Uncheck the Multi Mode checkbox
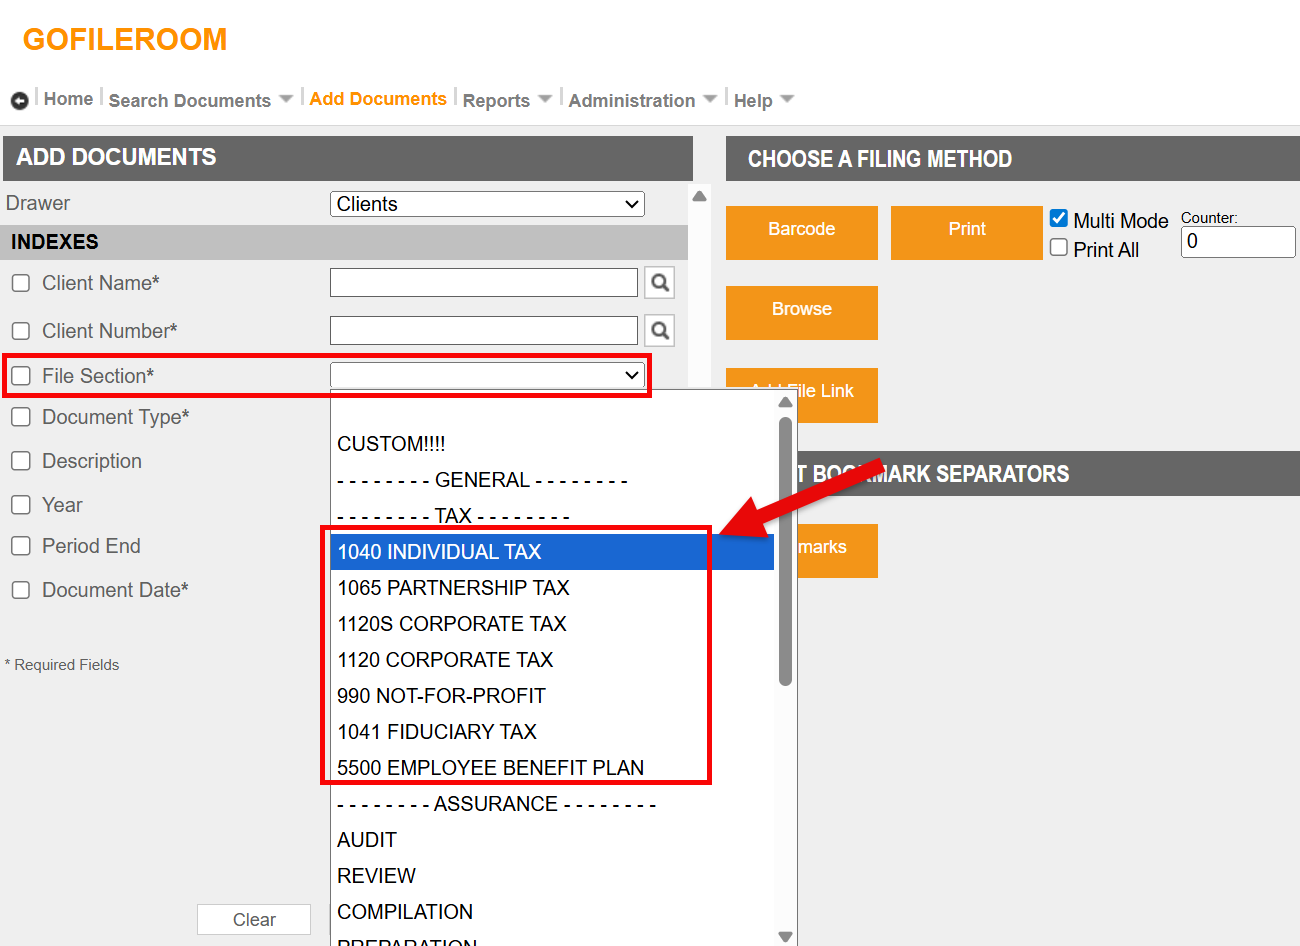Viewport: 1300px width, 946px height. [1059, 218]
